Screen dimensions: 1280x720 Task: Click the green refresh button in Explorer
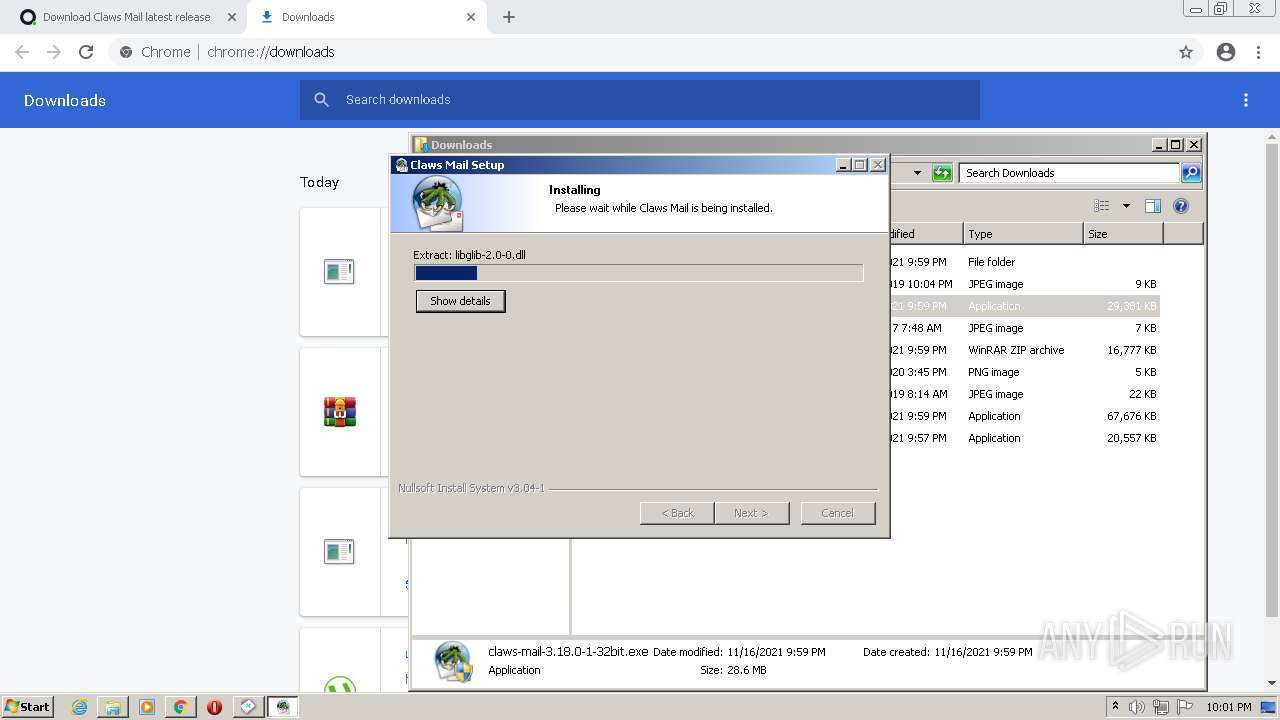pos(942,173)
